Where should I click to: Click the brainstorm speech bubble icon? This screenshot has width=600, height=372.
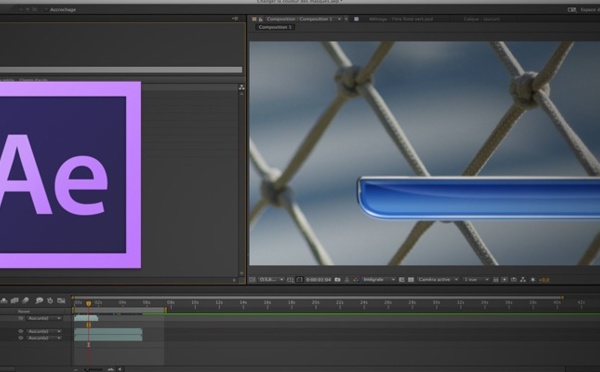click(x=39, y=301)
